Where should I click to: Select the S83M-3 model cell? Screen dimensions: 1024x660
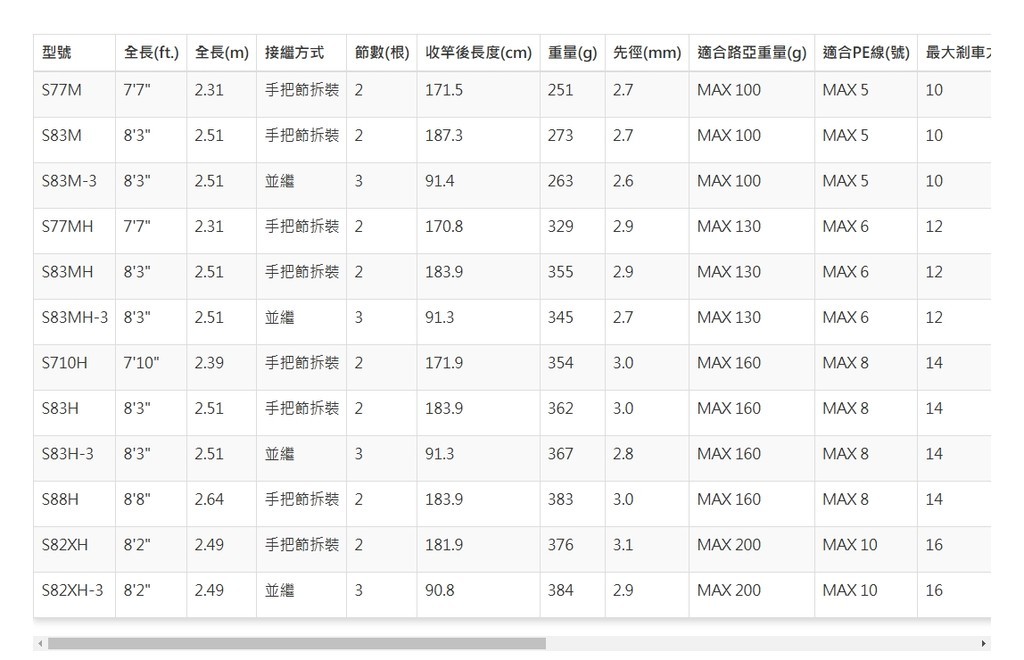[70, 181]
